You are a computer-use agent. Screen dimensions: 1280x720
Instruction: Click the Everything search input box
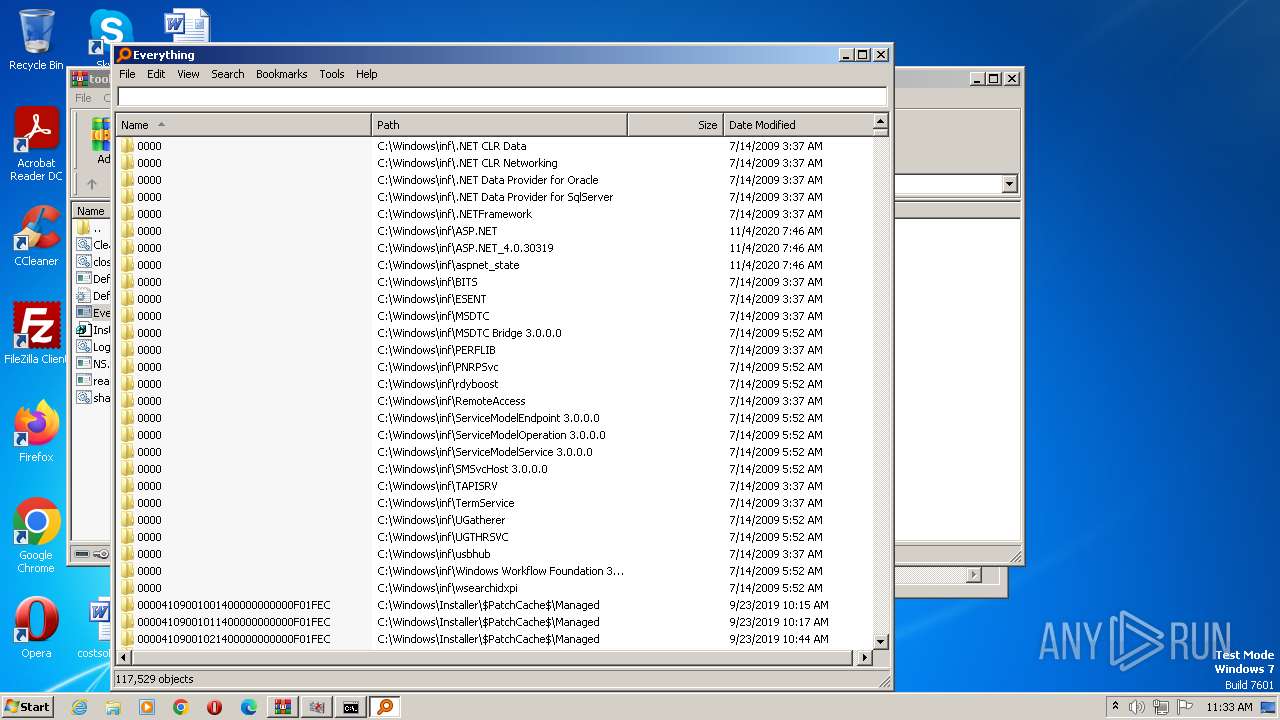[502, 97]
